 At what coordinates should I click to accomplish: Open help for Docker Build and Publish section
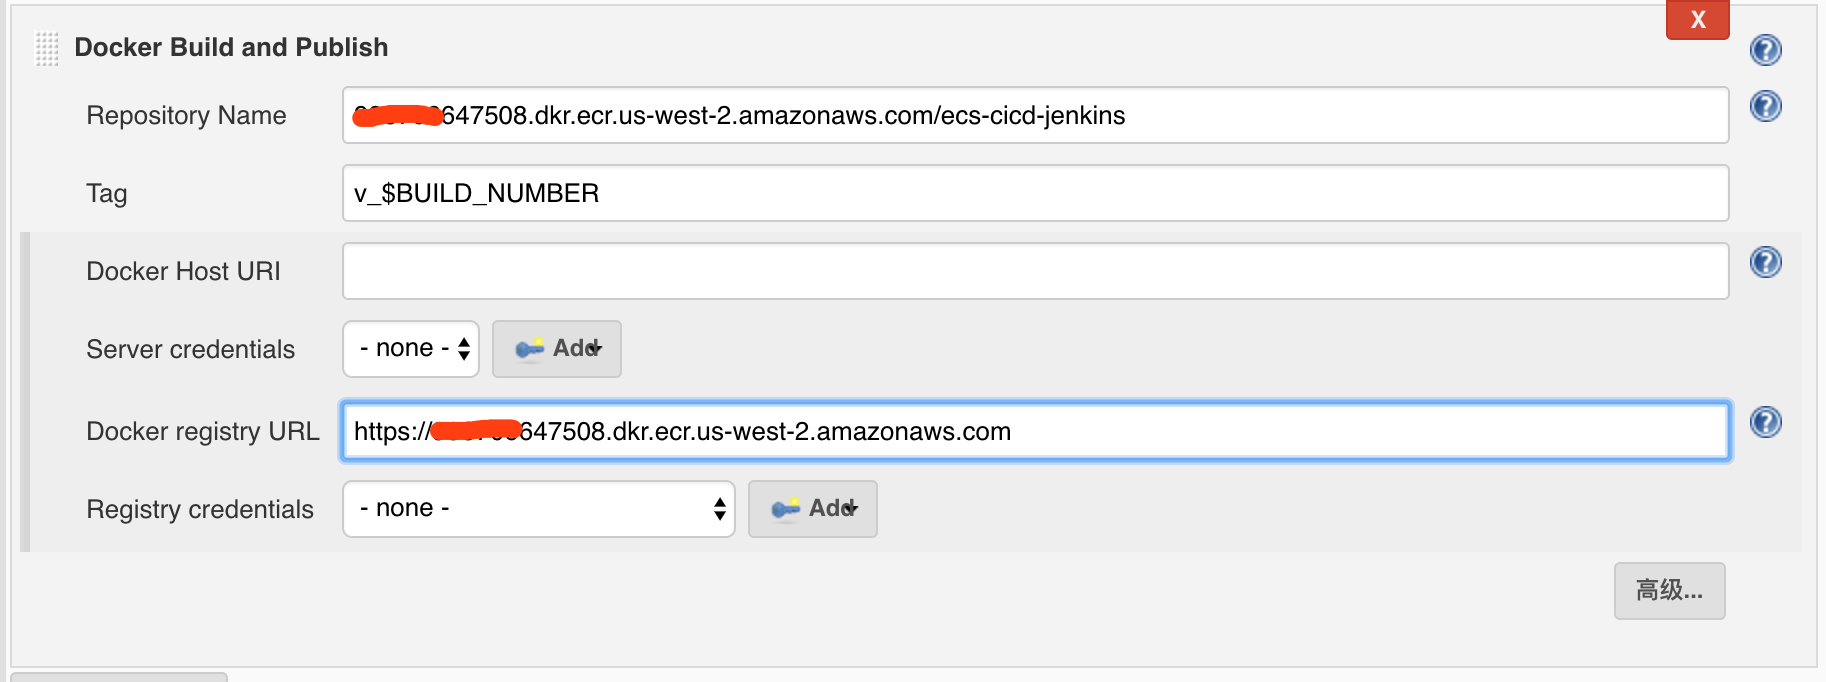pyautogui.click(x=1765, y=49)
